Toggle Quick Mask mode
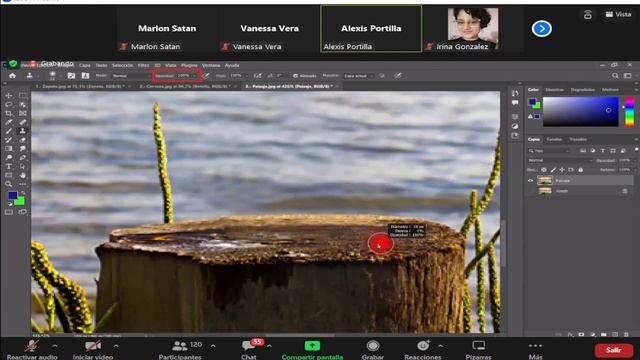The width and height of the screenshot is (640, 360). (x=9, y=212)
